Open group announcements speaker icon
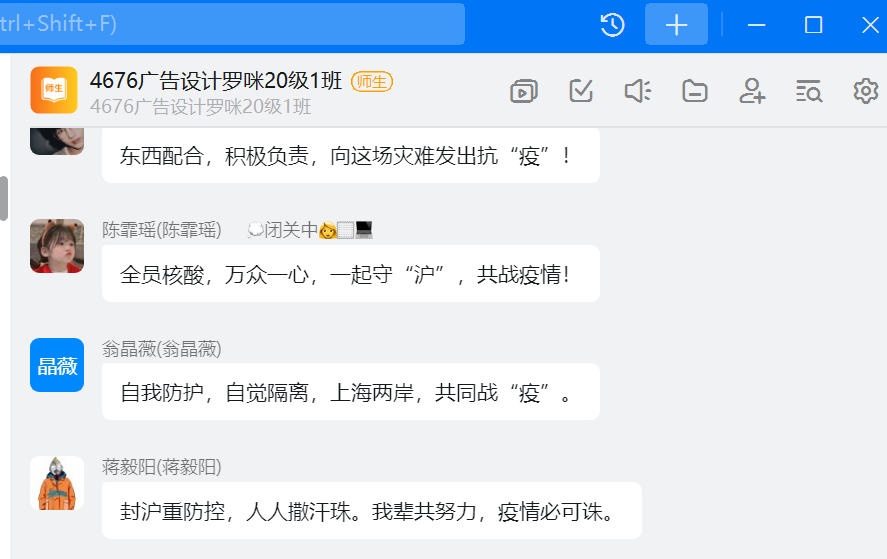Screen dimensions: 887x559 click(638, 91)
